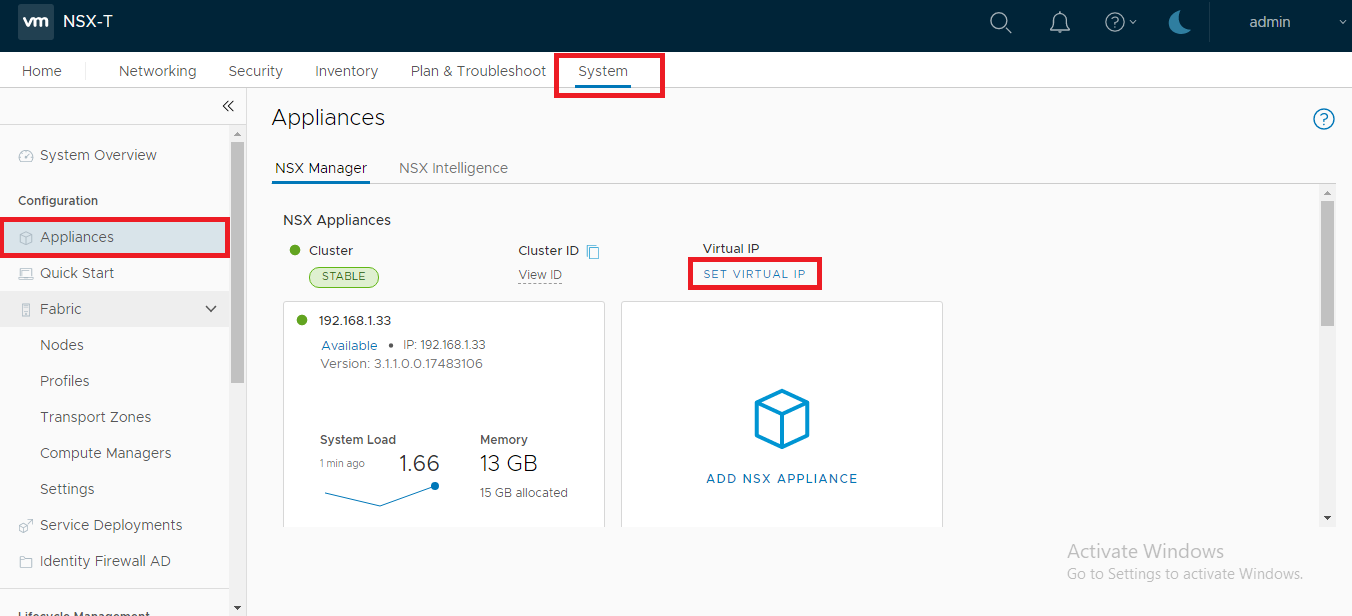1352x616 pixels.
Task: Click the View ID link
Action: [x=540, y=275]
